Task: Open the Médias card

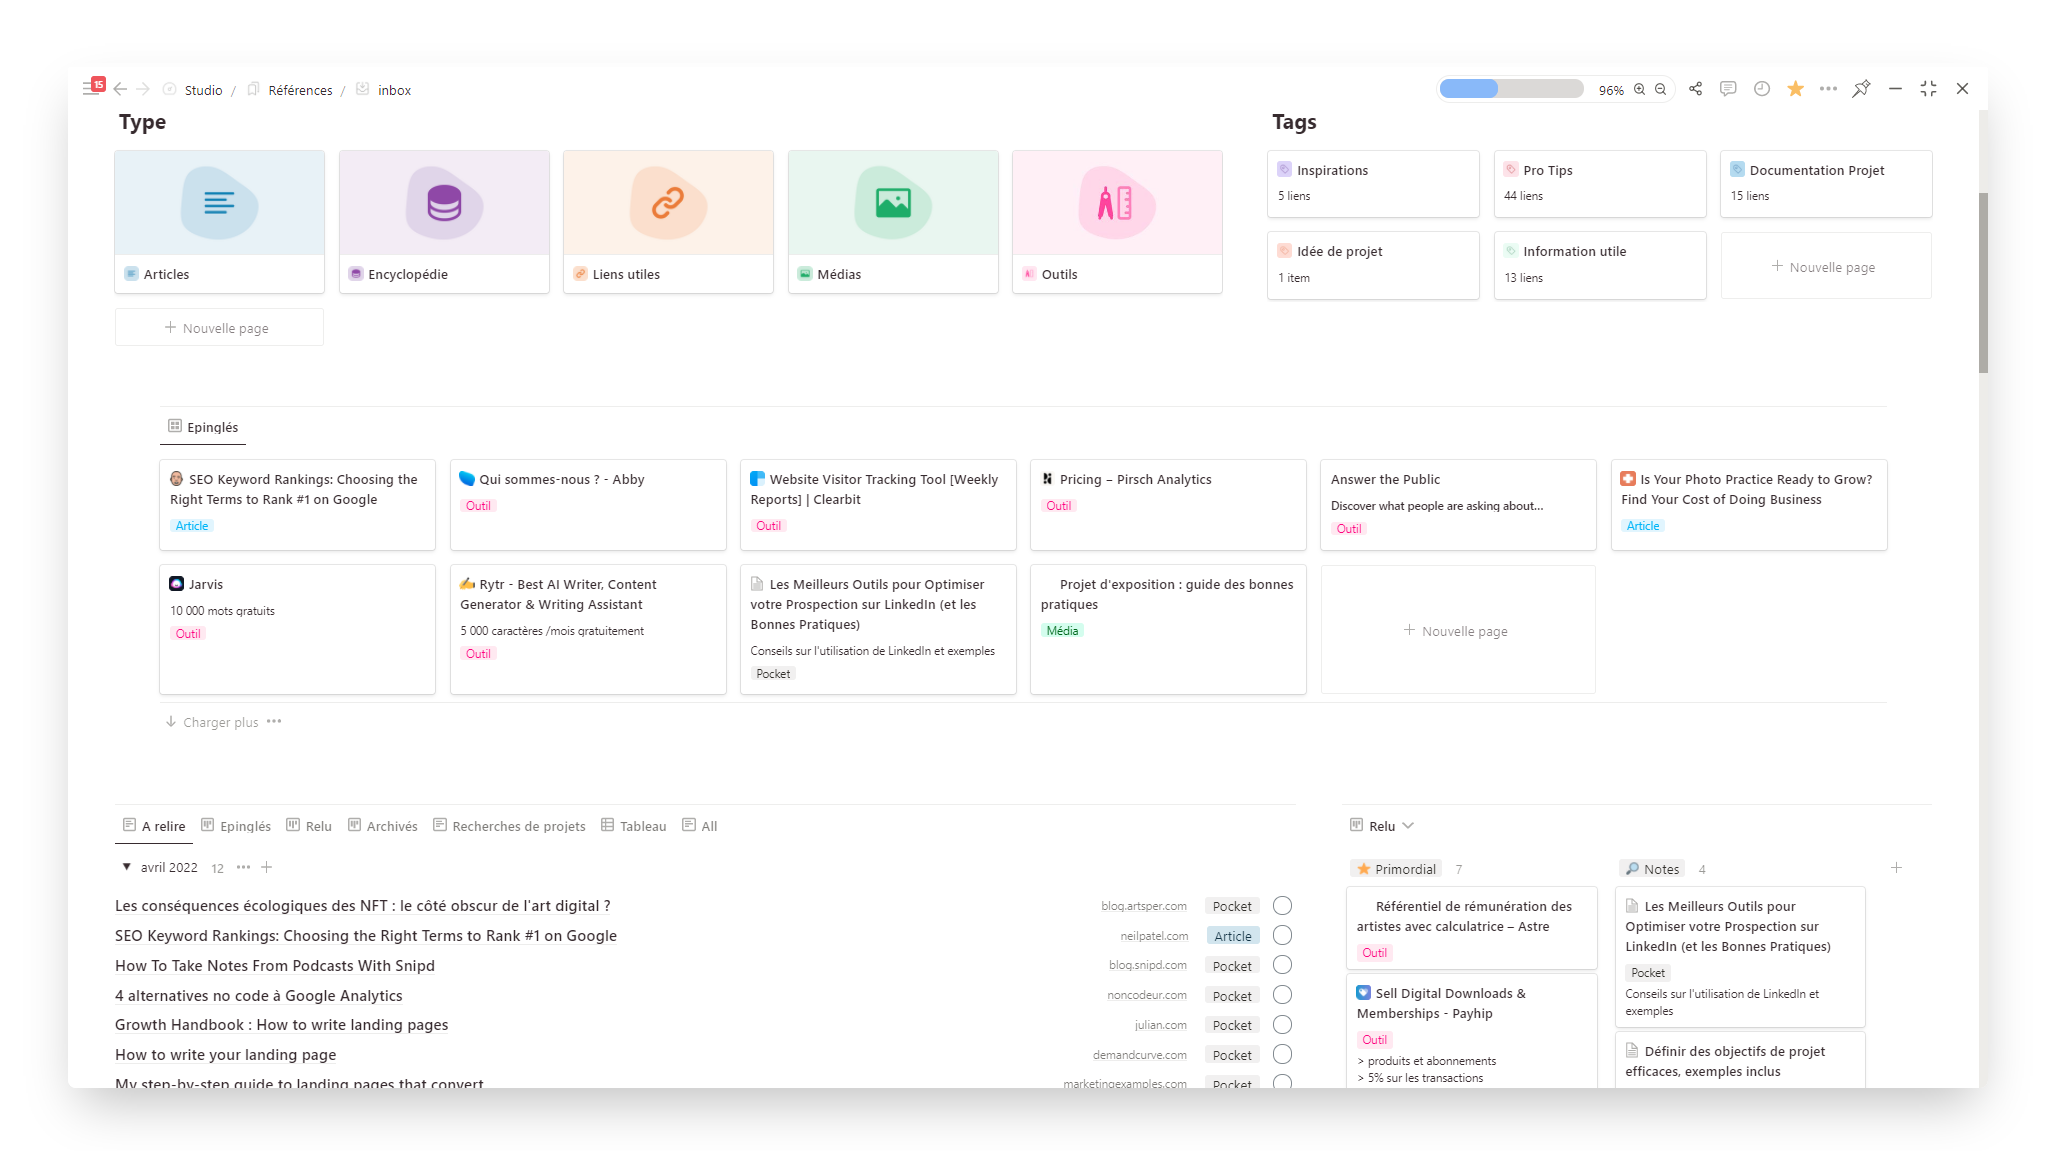Action: point(893,222)
